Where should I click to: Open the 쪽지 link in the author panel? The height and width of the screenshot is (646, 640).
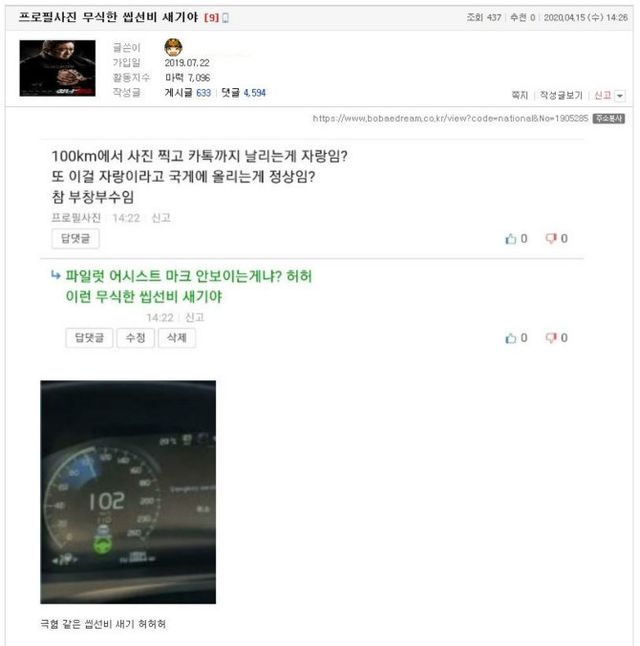(520, 96)
